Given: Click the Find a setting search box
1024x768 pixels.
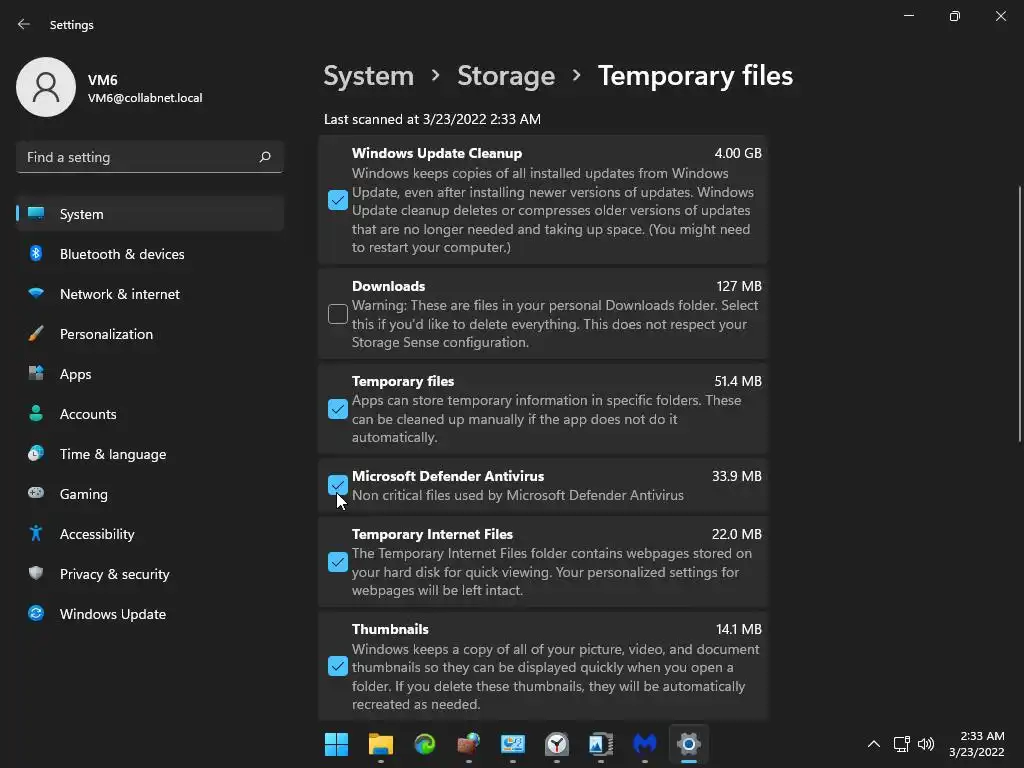Looking at the screenshot, I should point(138,157).
